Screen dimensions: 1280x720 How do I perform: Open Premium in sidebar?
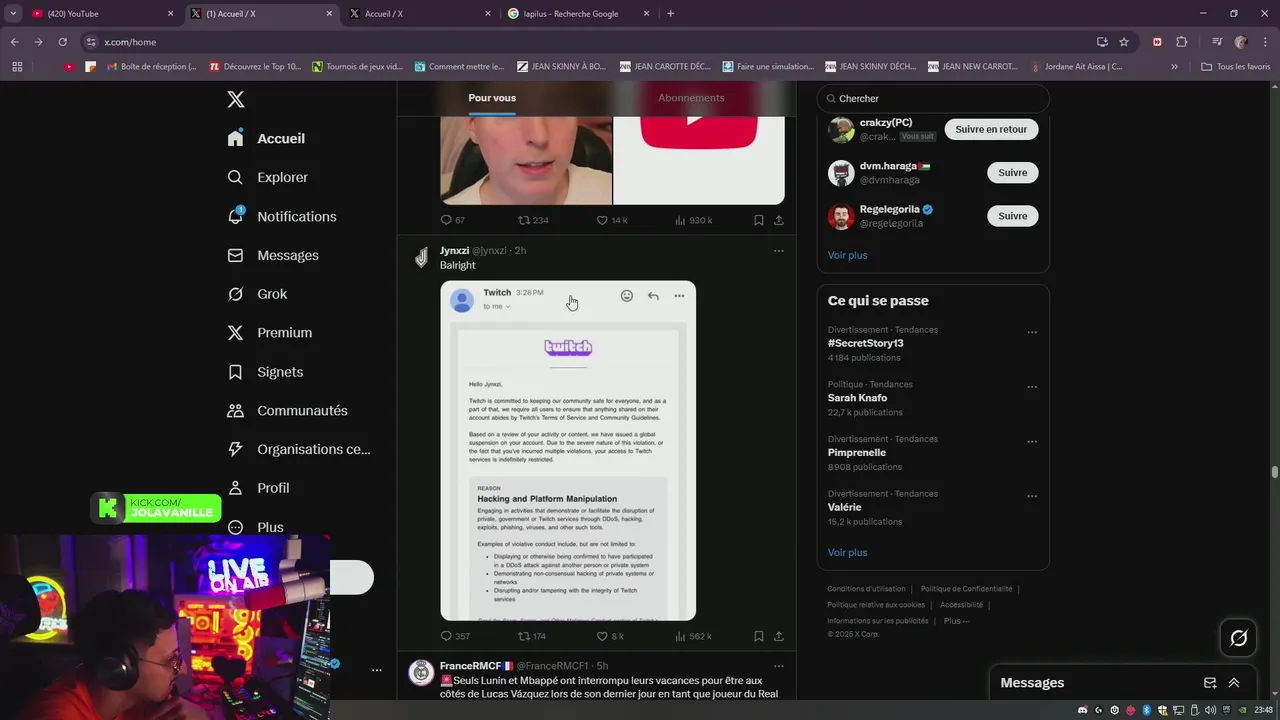tap(269, 333)
